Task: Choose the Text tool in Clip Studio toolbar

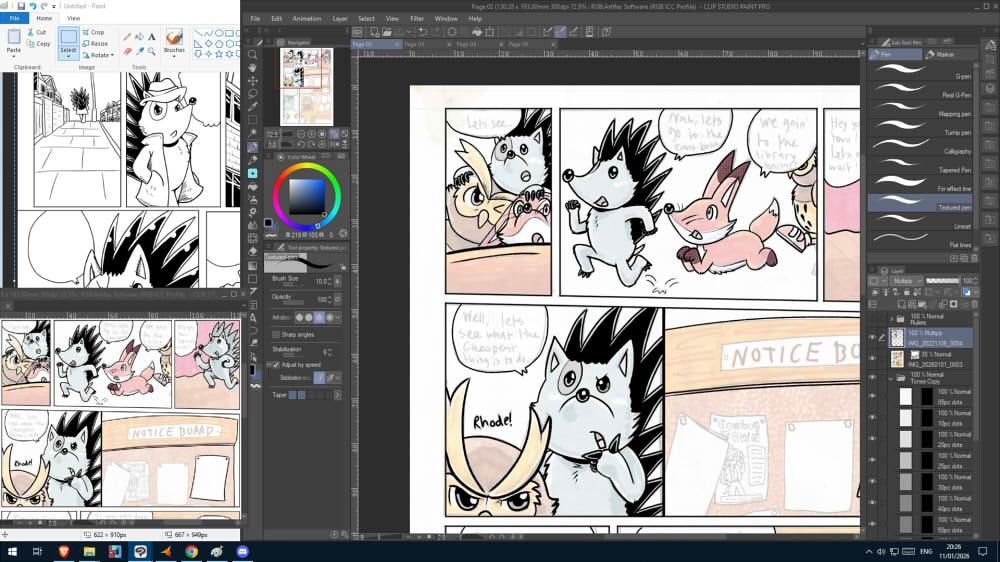Action: pyautogui.click(x=254, y=318)
